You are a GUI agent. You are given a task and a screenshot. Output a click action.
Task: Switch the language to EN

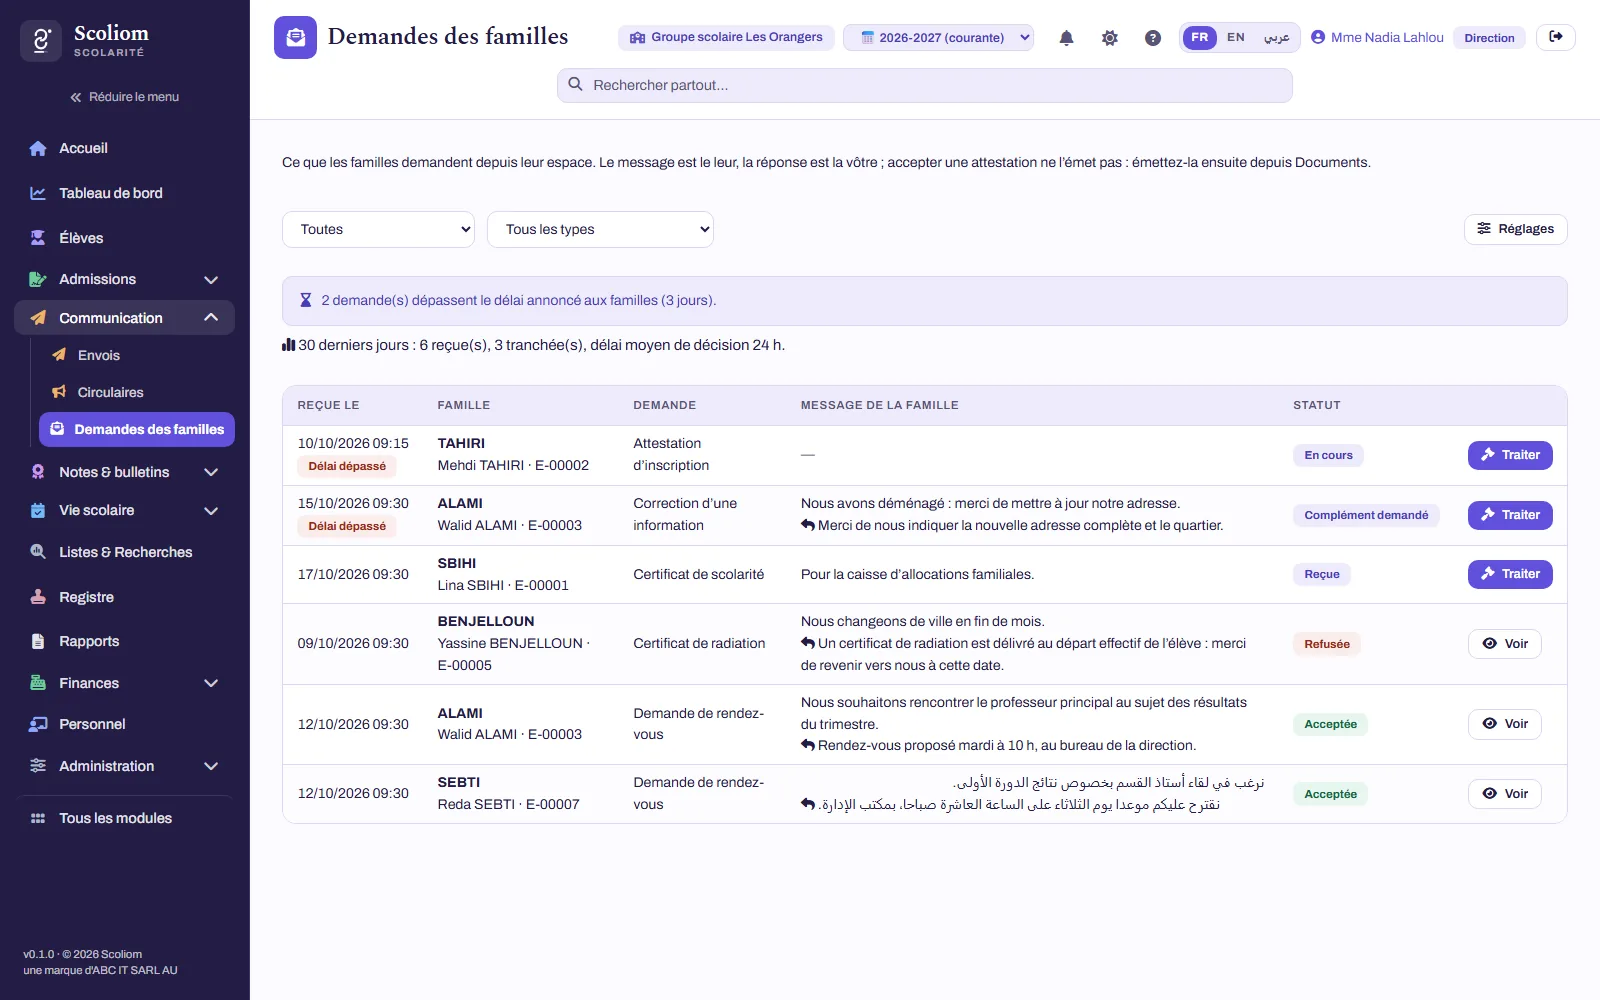1236,37
